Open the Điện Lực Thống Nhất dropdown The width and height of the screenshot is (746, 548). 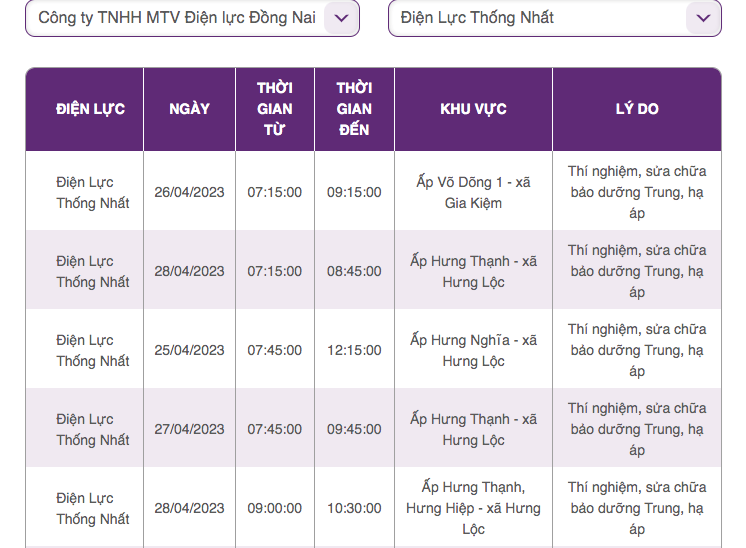click(x=555, y=18)
